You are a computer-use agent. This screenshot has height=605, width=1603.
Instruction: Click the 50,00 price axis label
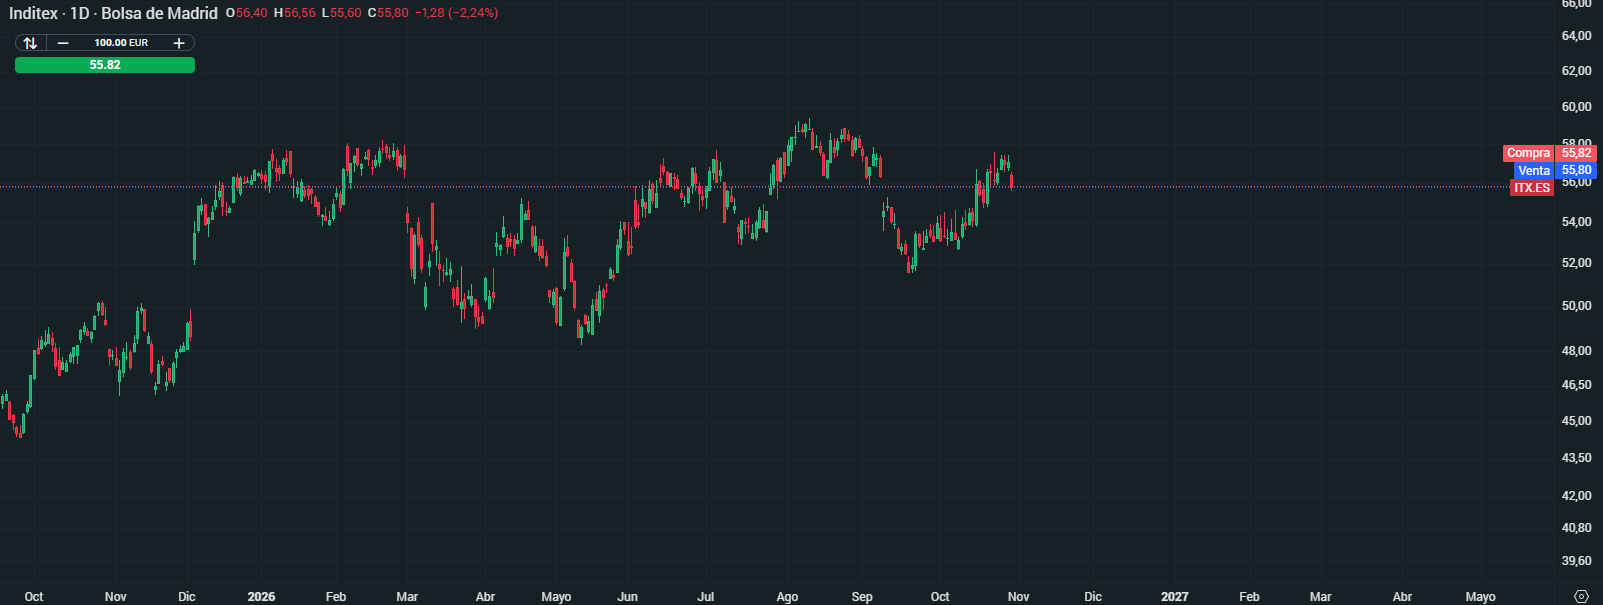pos(1577,306)
